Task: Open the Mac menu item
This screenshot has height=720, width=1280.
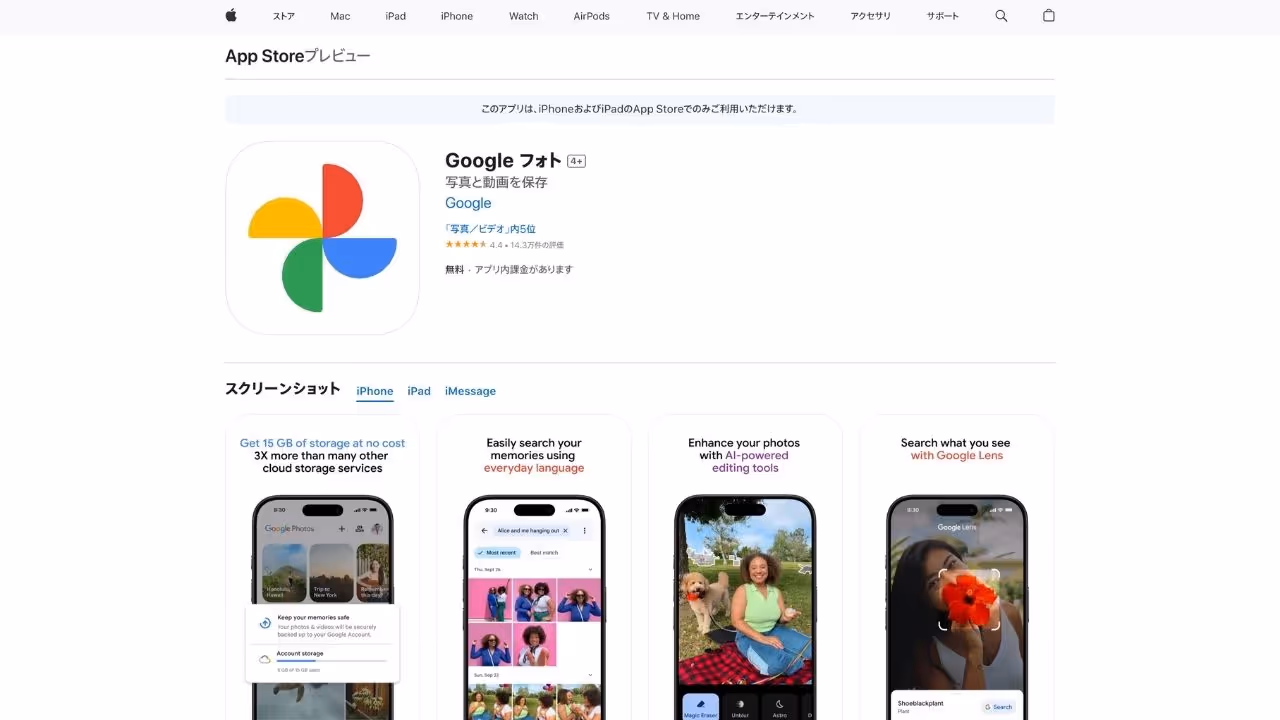Action: (x=340, y=16)
